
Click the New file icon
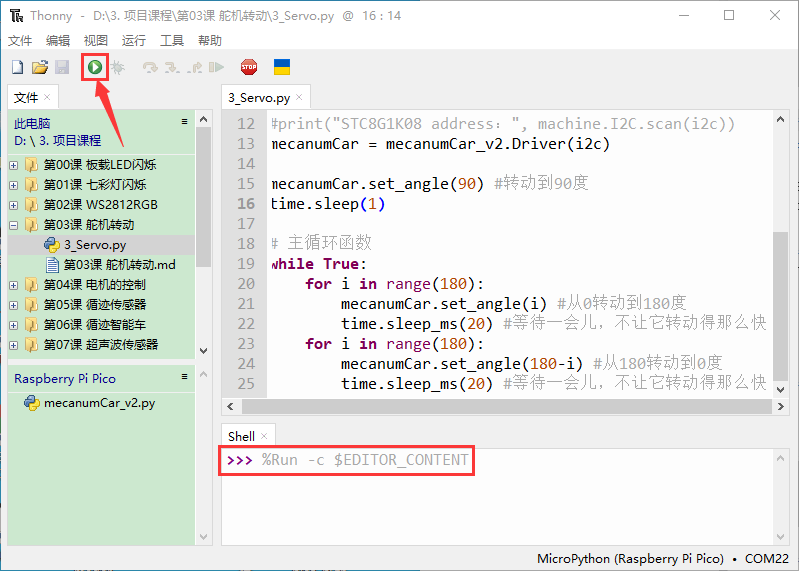17,67
